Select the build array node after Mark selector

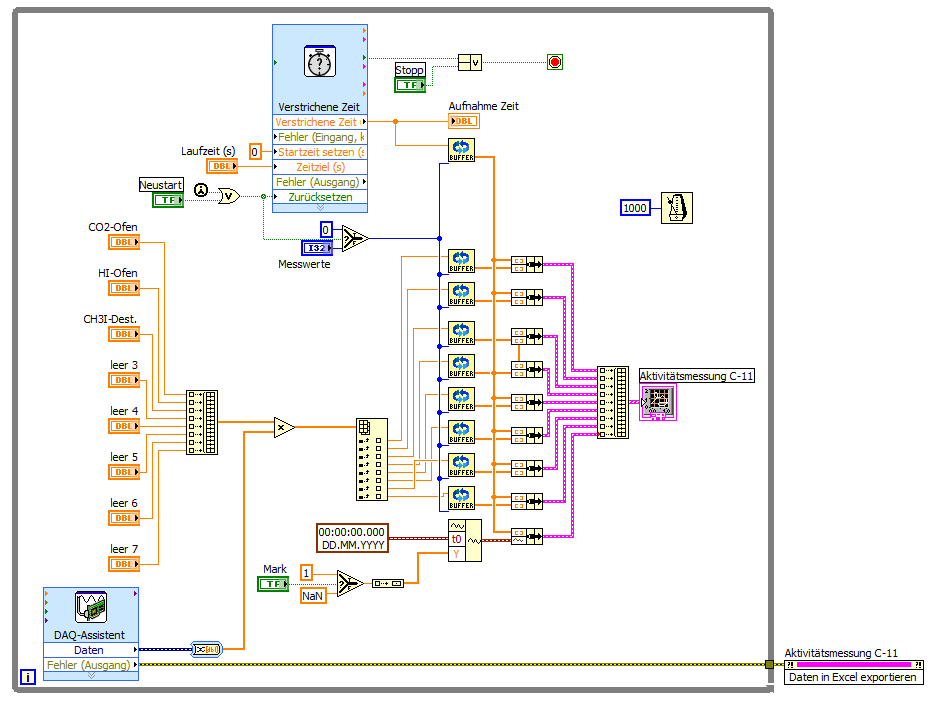[x=388, y=583]
